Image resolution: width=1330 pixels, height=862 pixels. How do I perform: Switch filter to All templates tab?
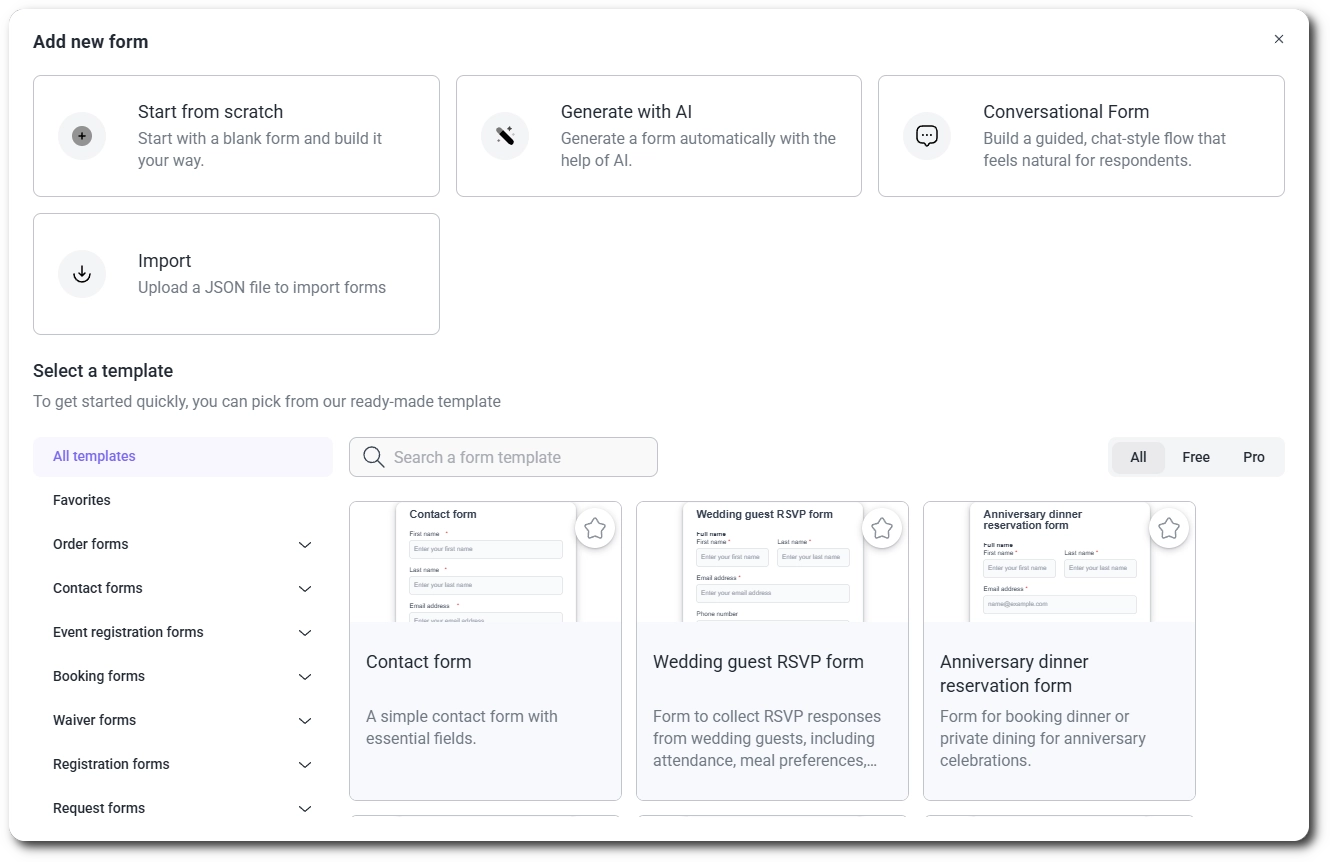pos(1138,457)
